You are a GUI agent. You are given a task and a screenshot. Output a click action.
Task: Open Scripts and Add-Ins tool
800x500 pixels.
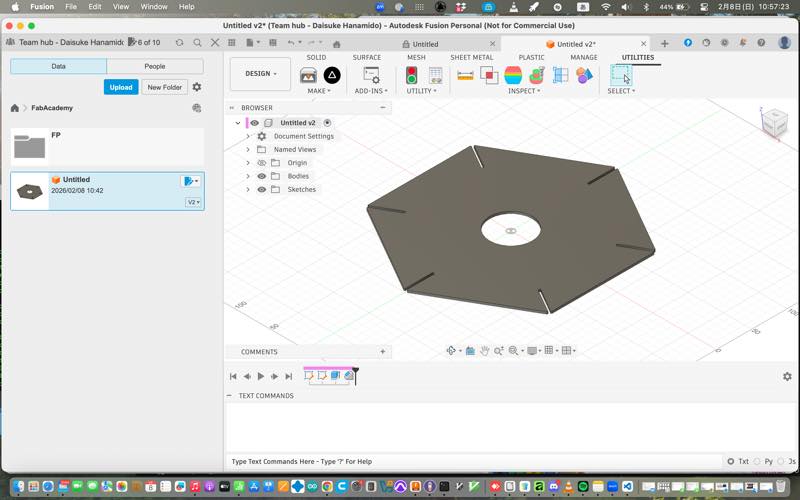(x=371, y=75)
